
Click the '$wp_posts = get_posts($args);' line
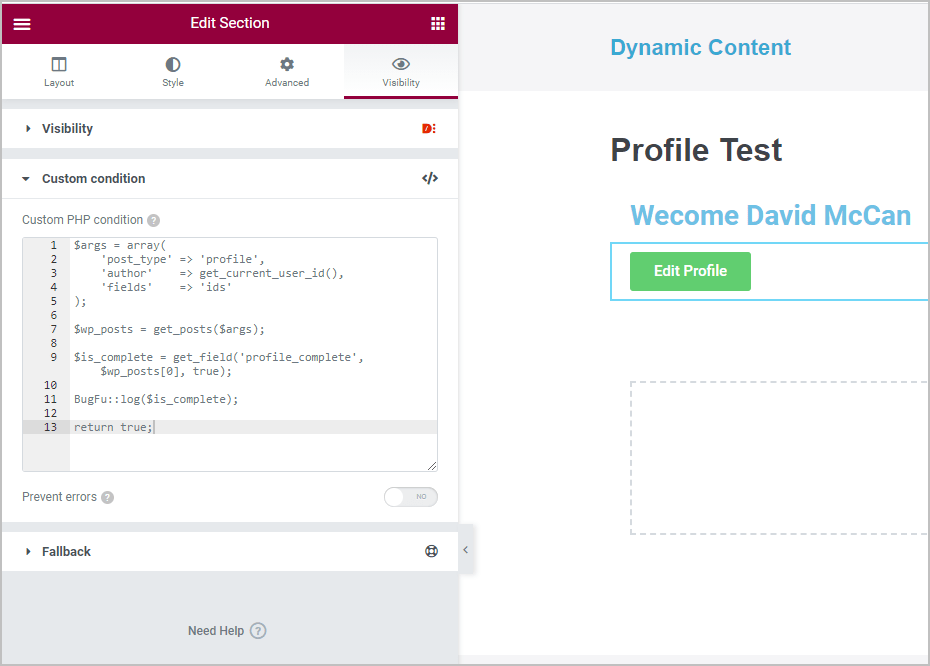click(x=169, y=329)
